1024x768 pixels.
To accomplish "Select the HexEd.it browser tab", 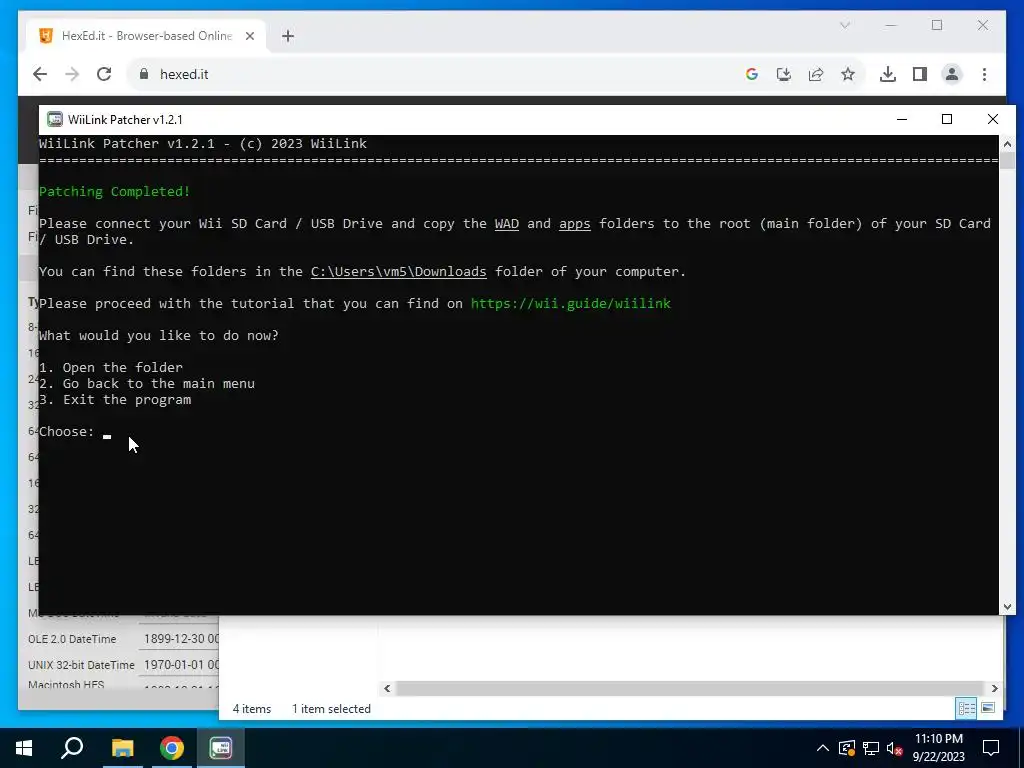I will [146, 36].
